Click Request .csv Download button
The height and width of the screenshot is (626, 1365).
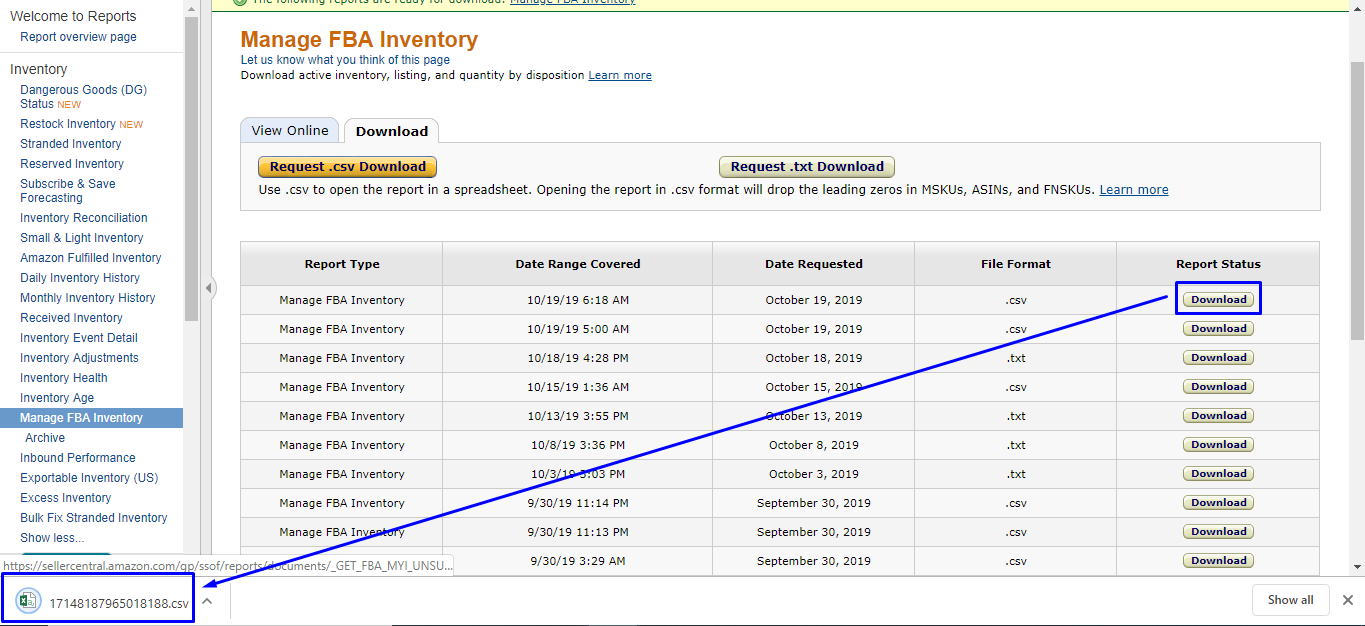tap(348, 167)
